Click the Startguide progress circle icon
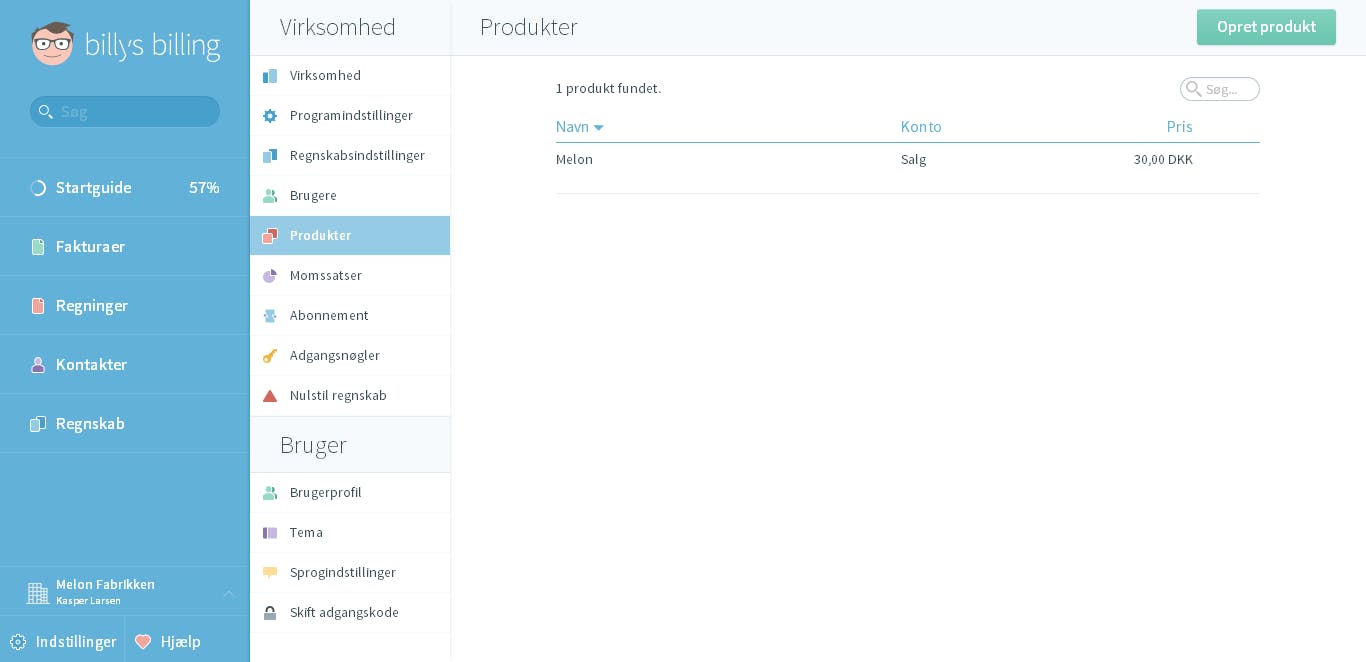Viewport: 1366px width, 662px height. [x=38, y=188]
